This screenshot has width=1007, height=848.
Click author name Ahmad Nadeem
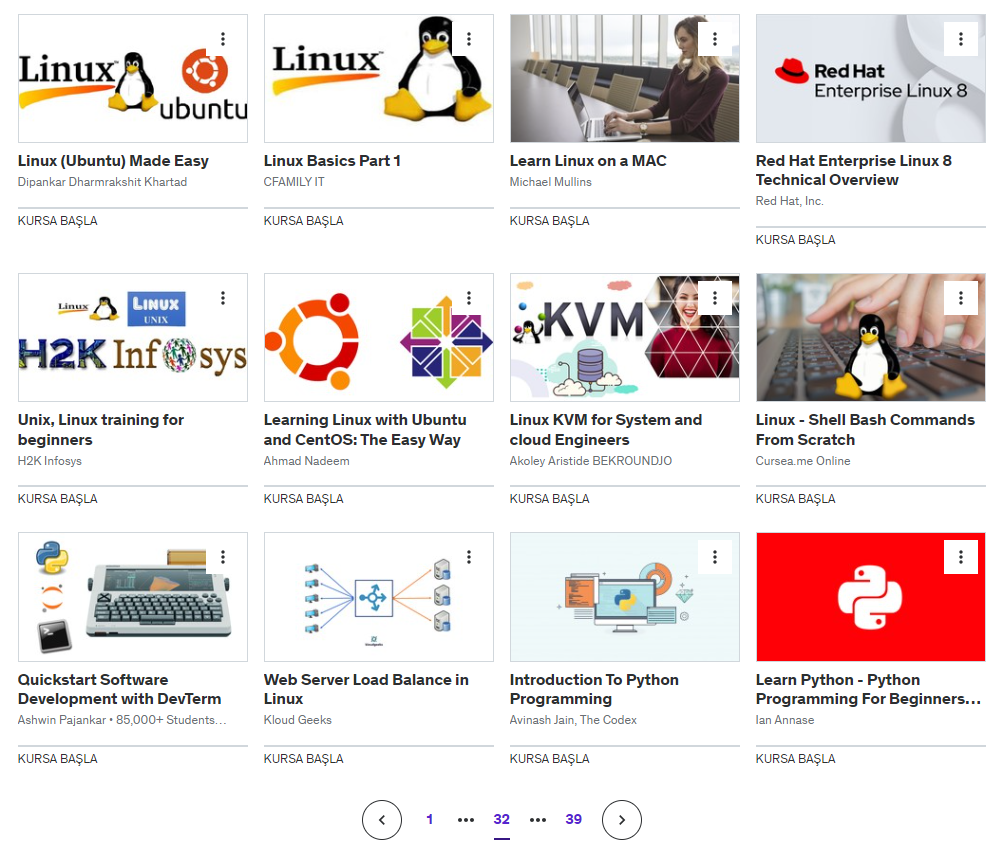(x=306, y=461)
